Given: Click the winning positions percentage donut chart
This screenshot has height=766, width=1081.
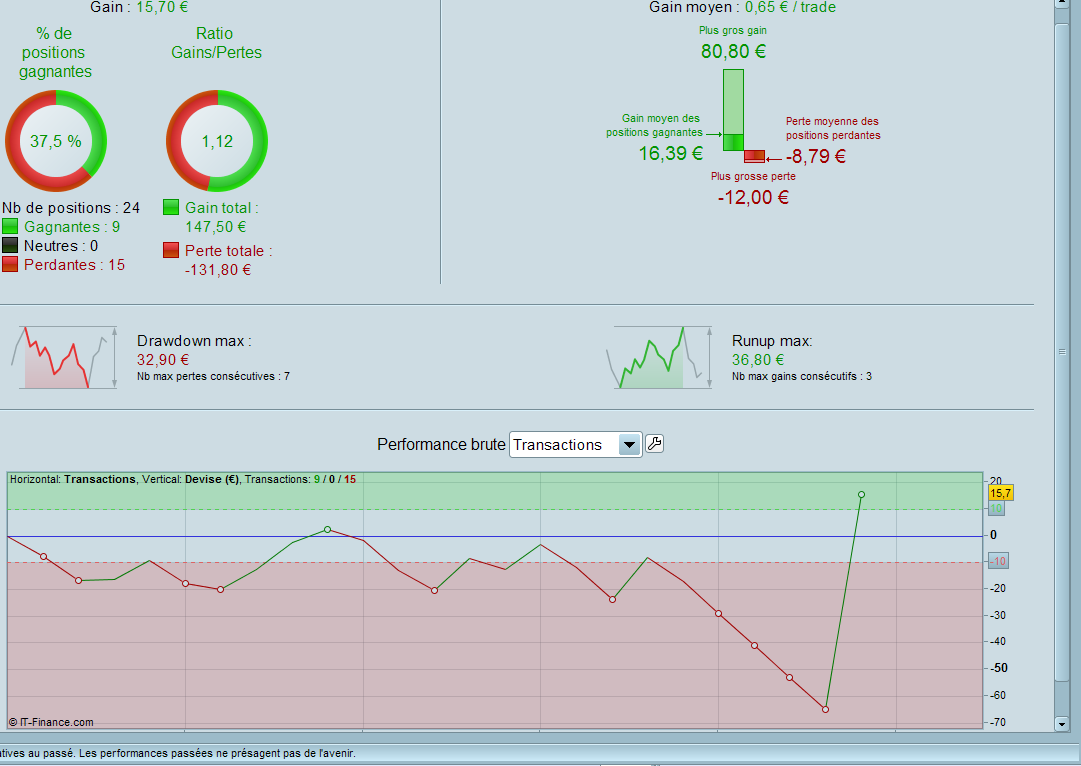Looking at the screenshot, I should pyautogui.click(x=56, y=141).
